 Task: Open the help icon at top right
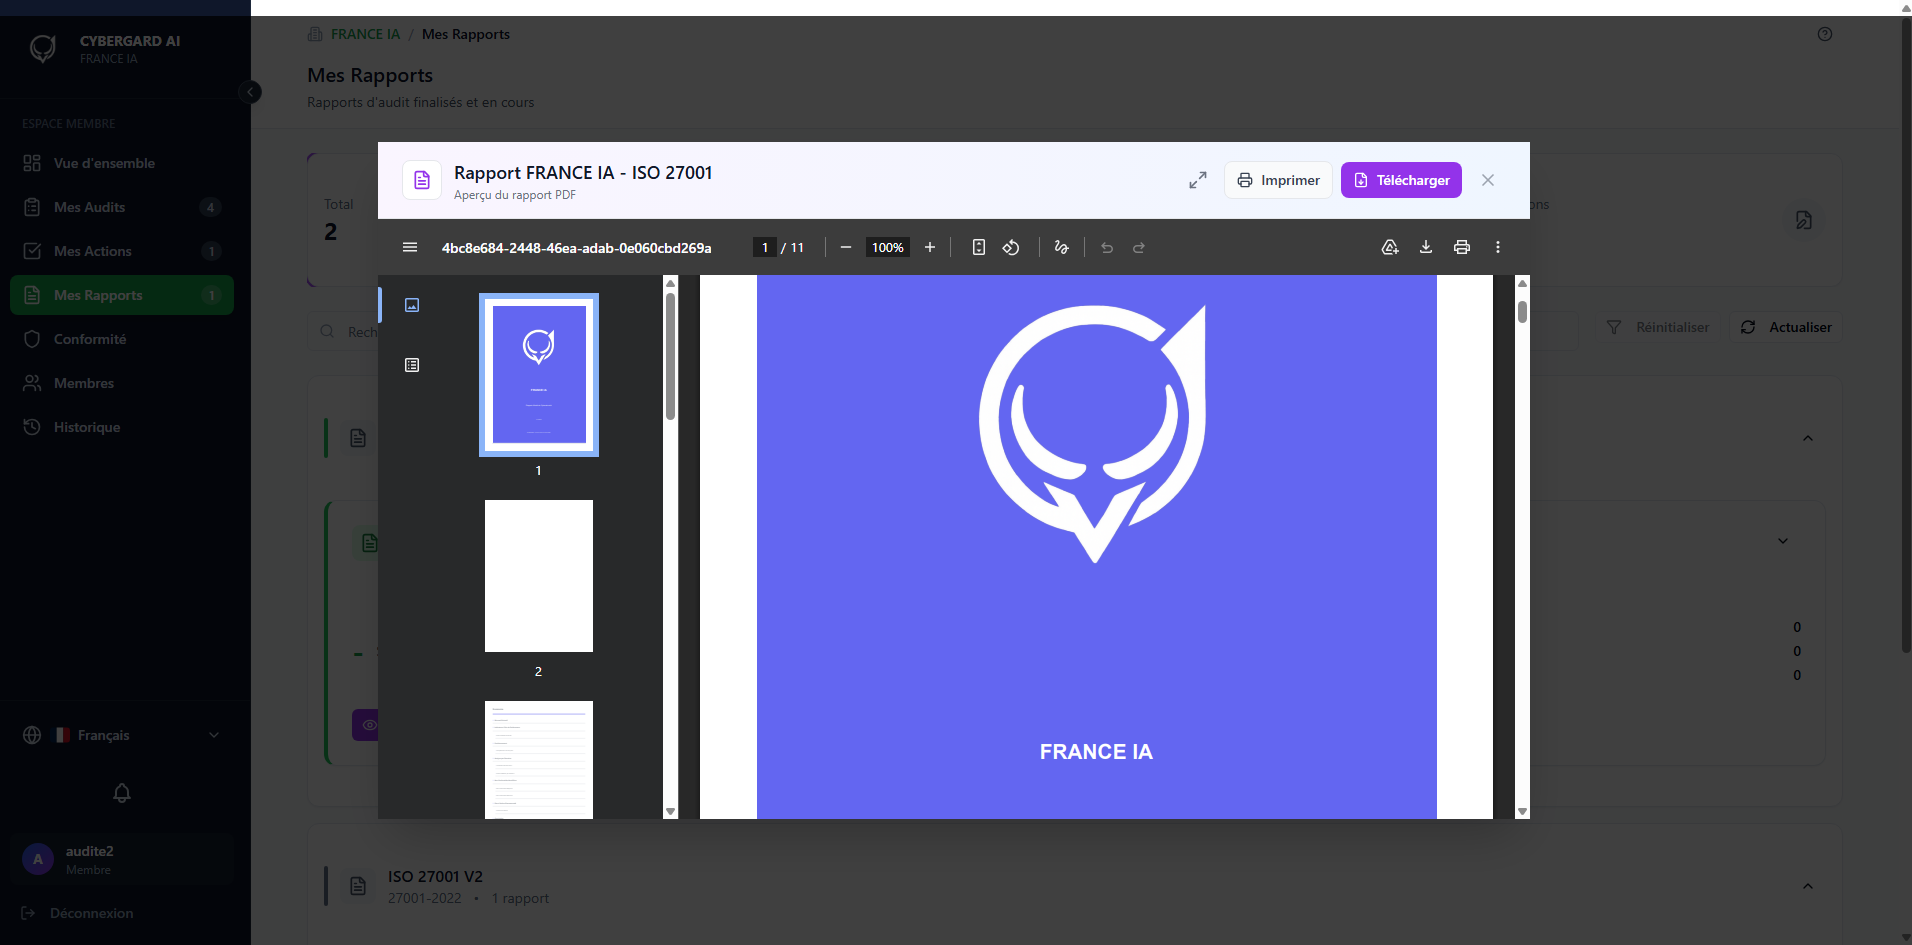[1825, 34]
